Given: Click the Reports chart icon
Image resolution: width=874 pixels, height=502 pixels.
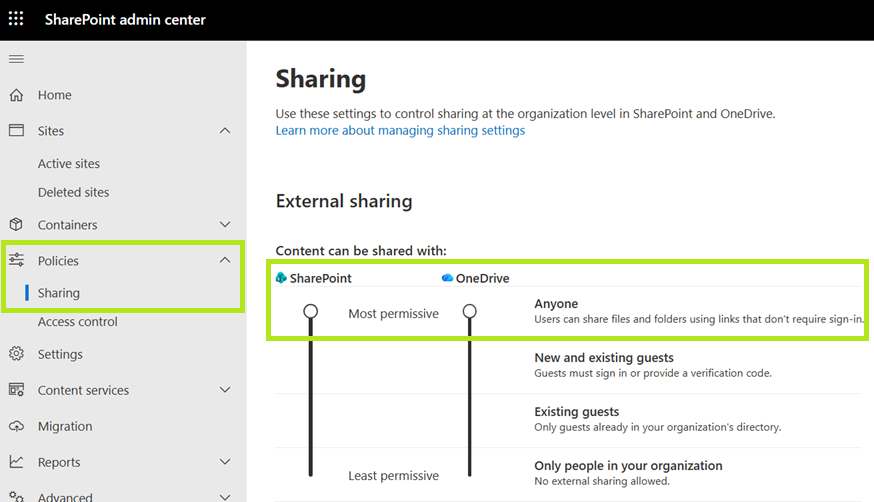Looking at the screenshot, I should click(16, 462).
